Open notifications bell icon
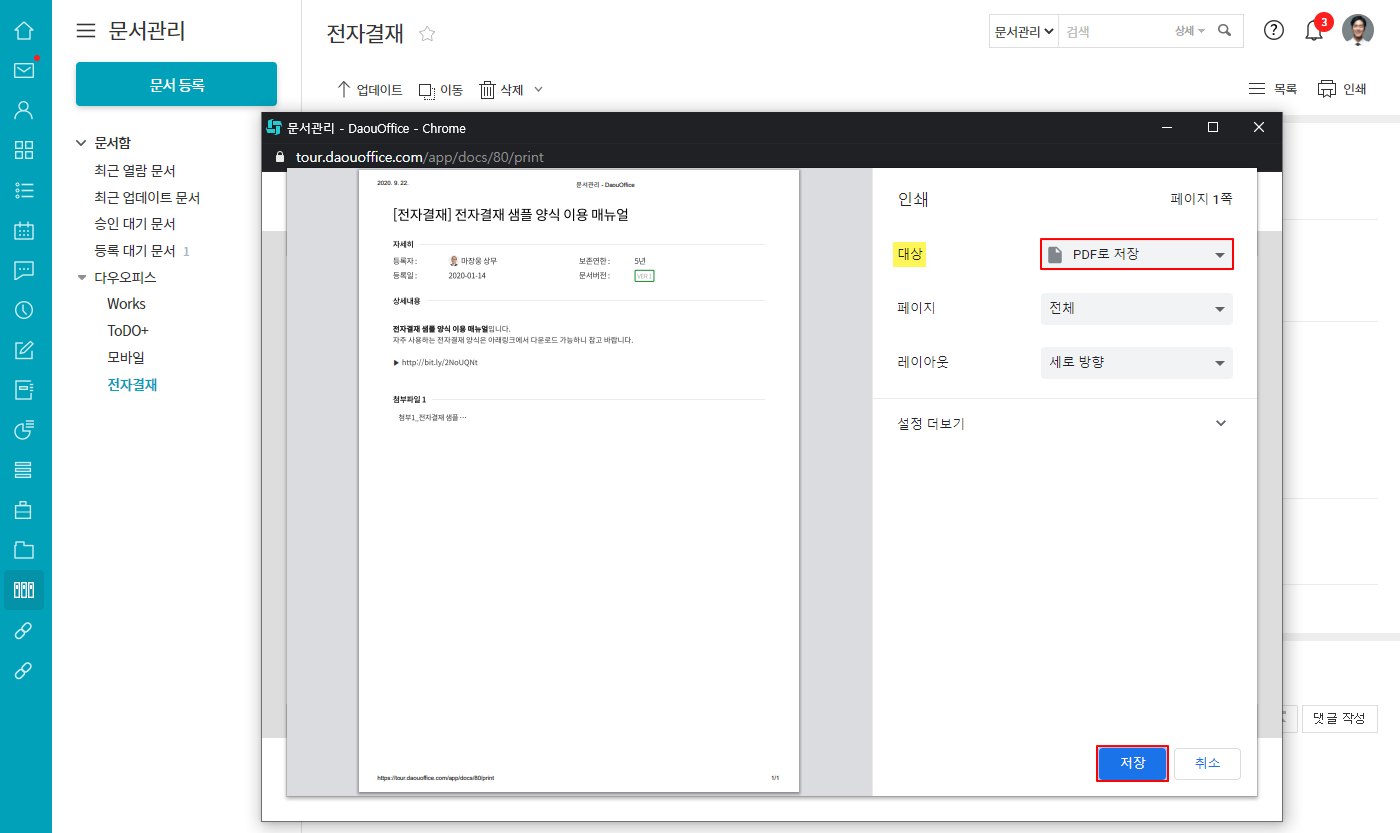The height and width of the screenshot is (833, 1400). (1314, 31)
